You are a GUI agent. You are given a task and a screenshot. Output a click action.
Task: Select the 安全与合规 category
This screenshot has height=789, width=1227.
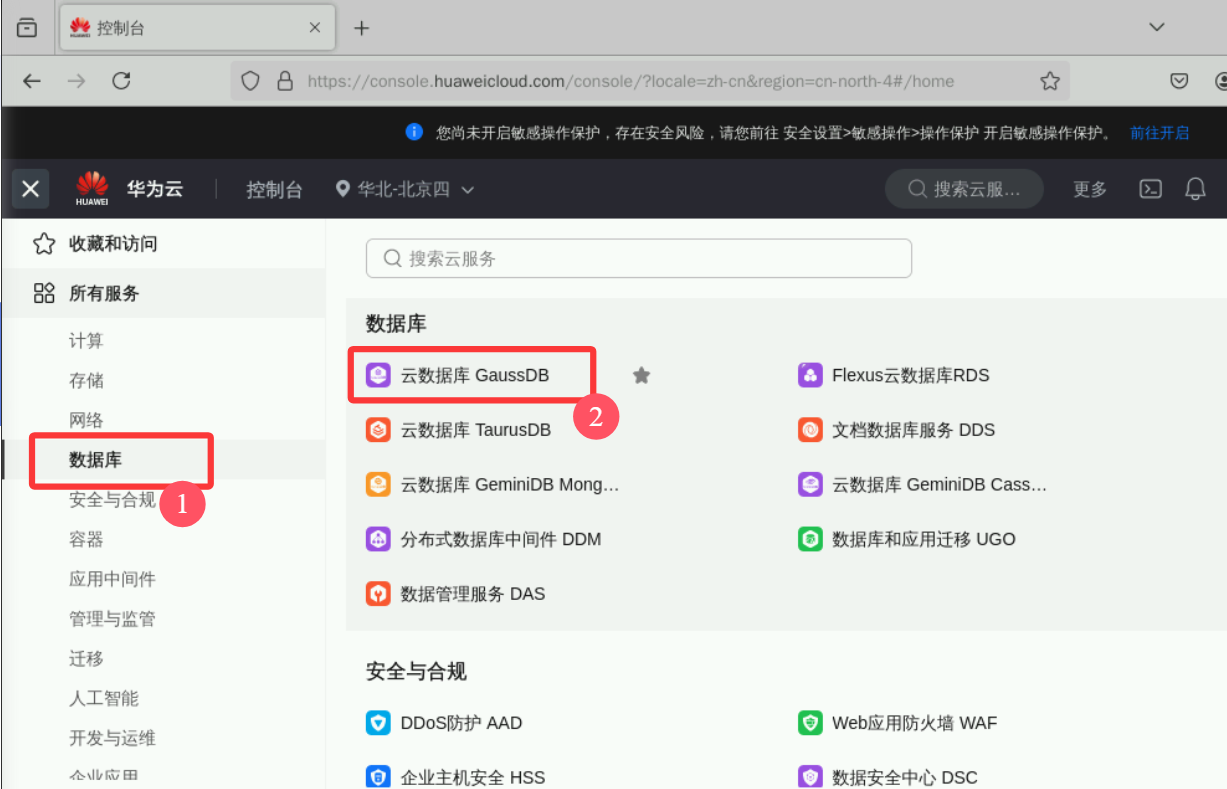click(x=112, y=500)
